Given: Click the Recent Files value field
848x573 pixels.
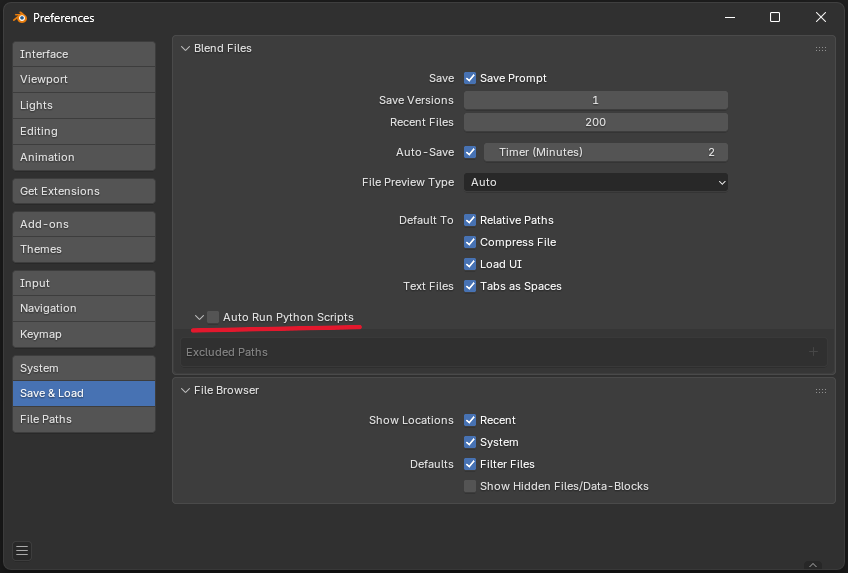Looking at the screenshot, I should click(x=595, y=122).
